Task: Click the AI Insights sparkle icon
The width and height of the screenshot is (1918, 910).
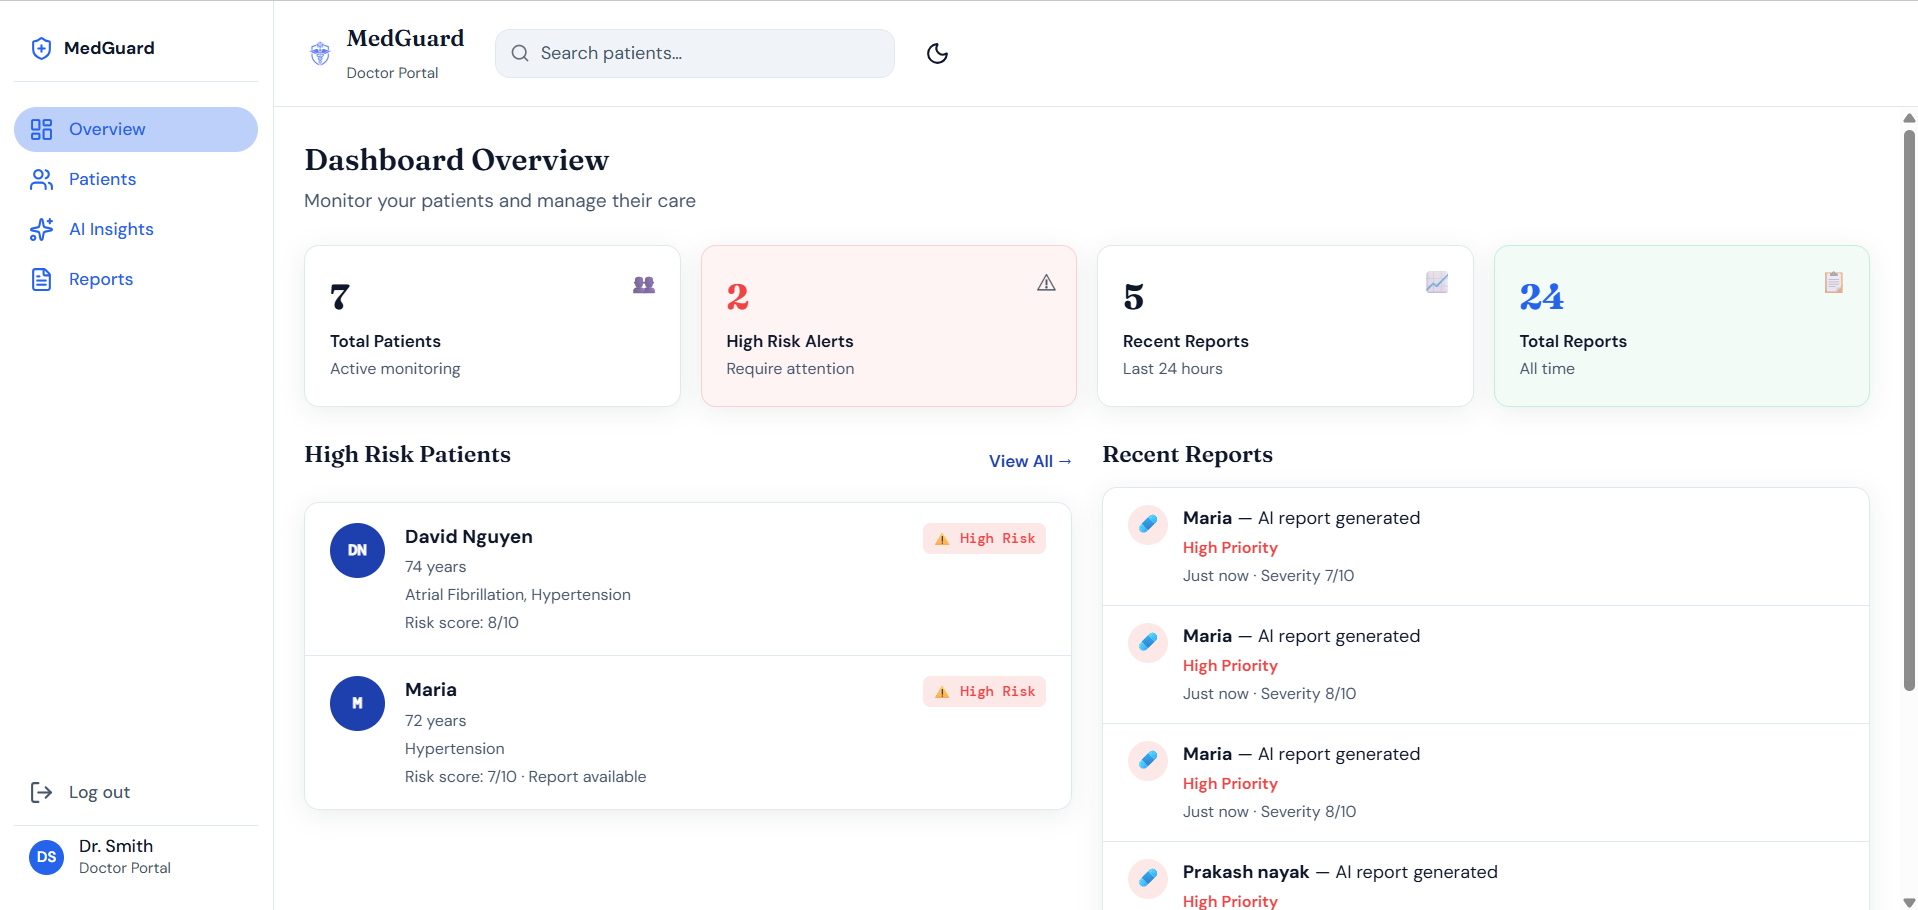Action: click(x=41, y=229)
